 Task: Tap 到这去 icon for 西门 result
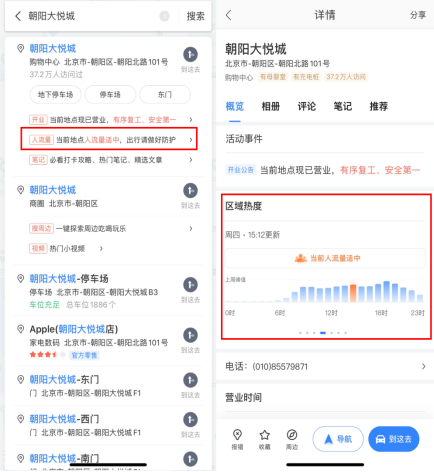190,420
